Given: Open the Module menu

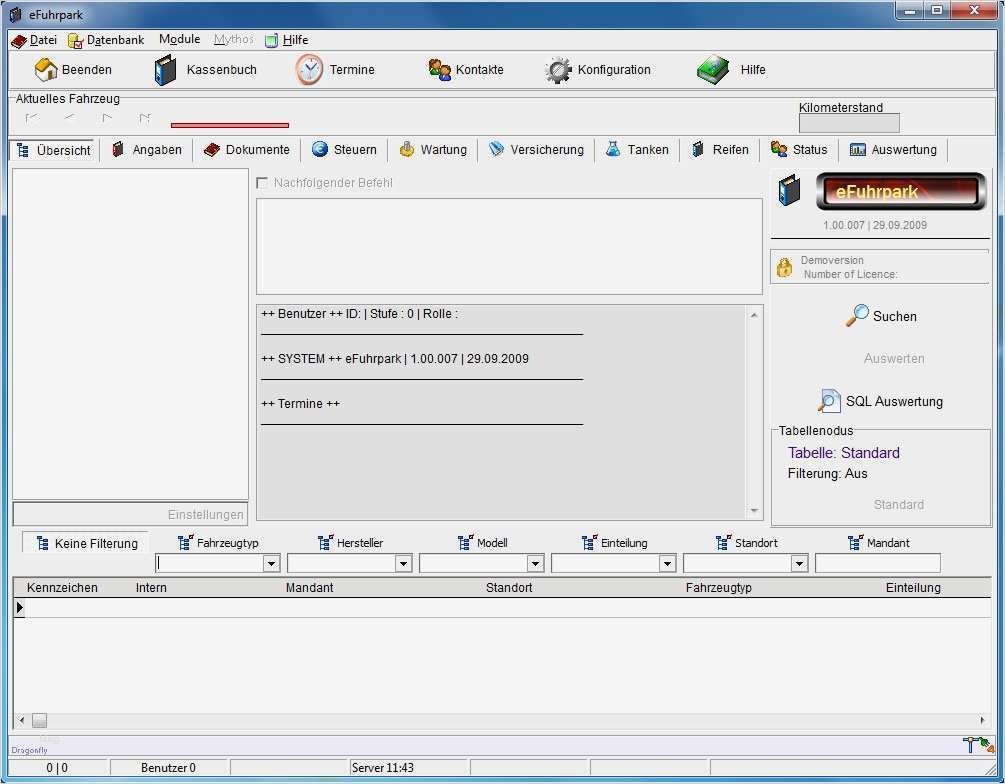Looking at the screenshot, I should pyautogui.click(x=179, y=39).
